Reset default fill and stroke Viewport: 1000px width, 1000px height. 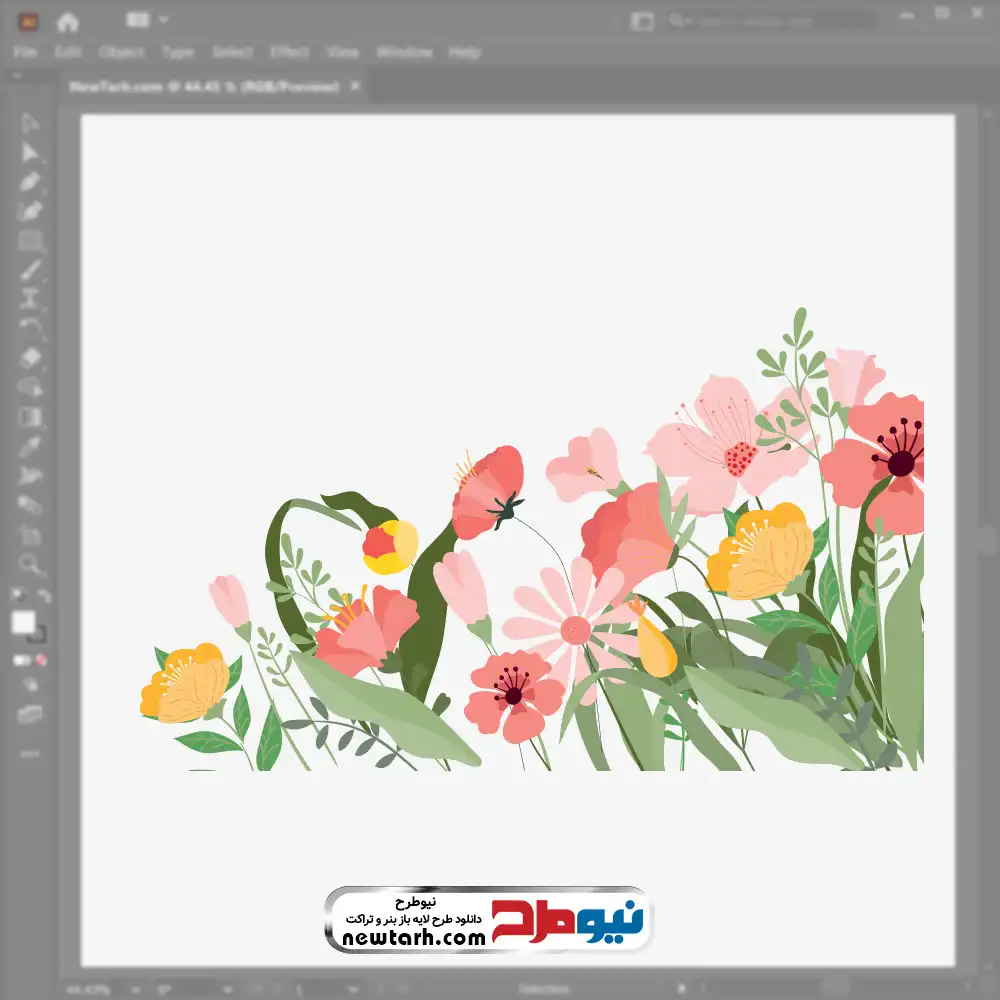[18, 597]
